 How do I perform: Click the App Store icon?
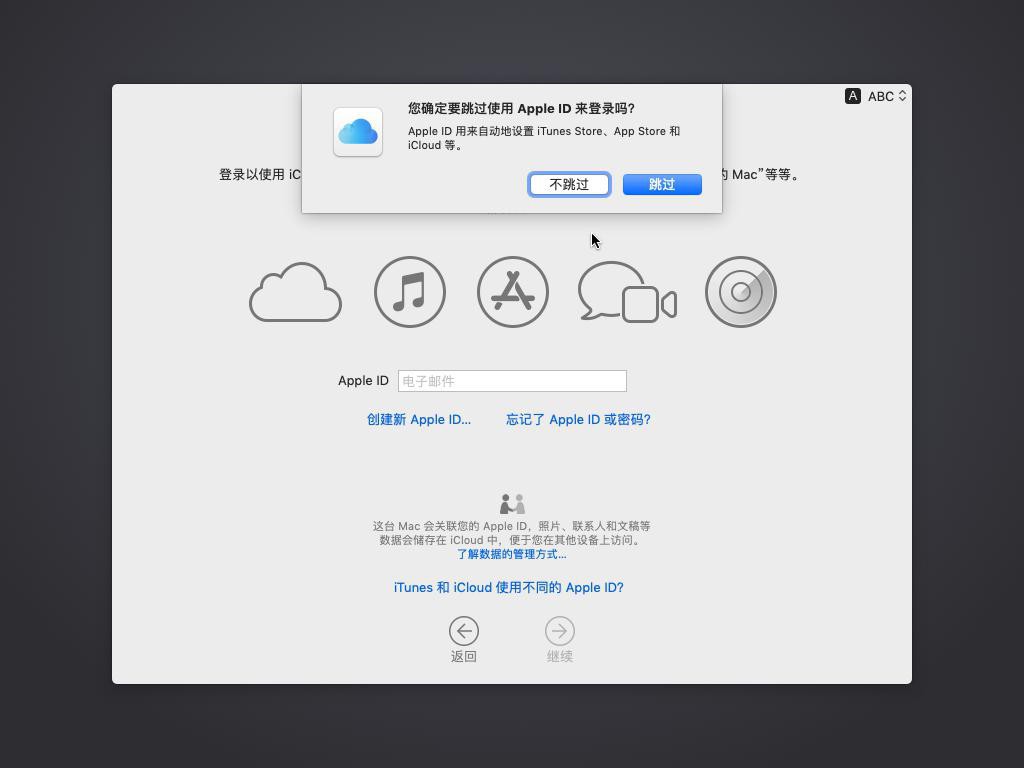coord(513,292)
